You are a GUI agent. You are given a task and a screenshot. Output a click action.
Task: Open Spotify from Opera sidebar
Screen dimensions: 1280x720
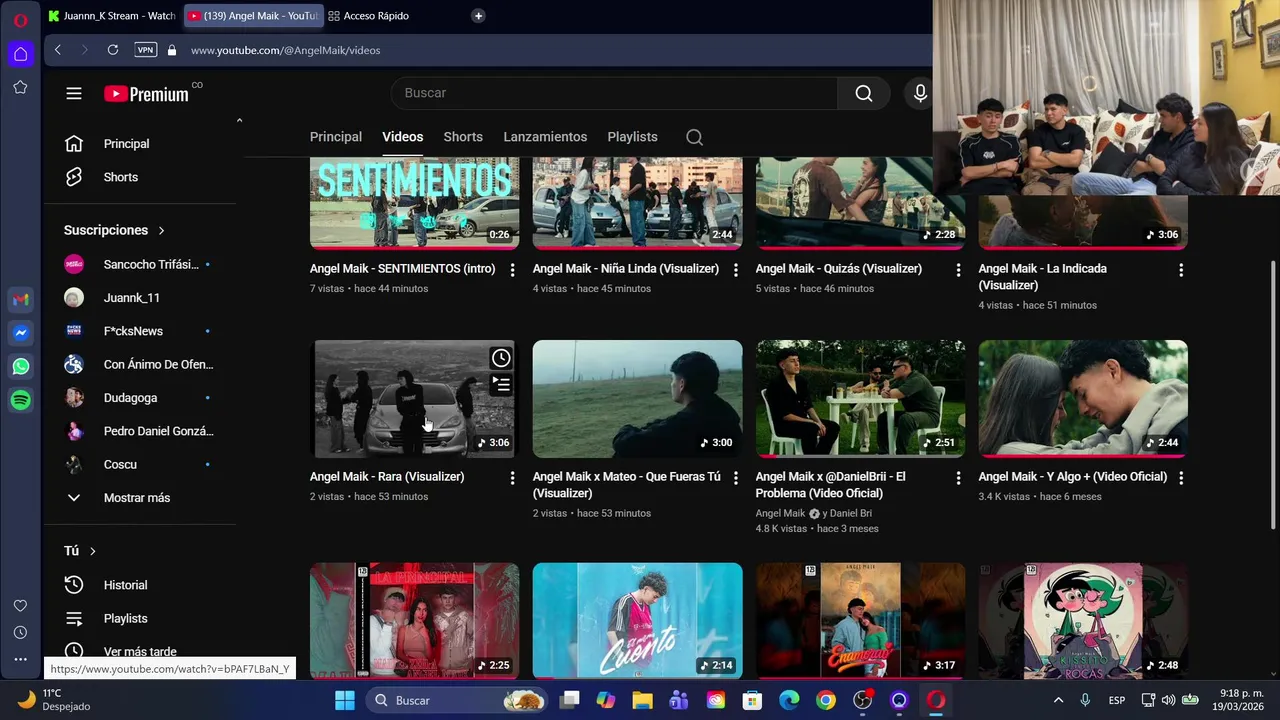click(x=21, y=400)
